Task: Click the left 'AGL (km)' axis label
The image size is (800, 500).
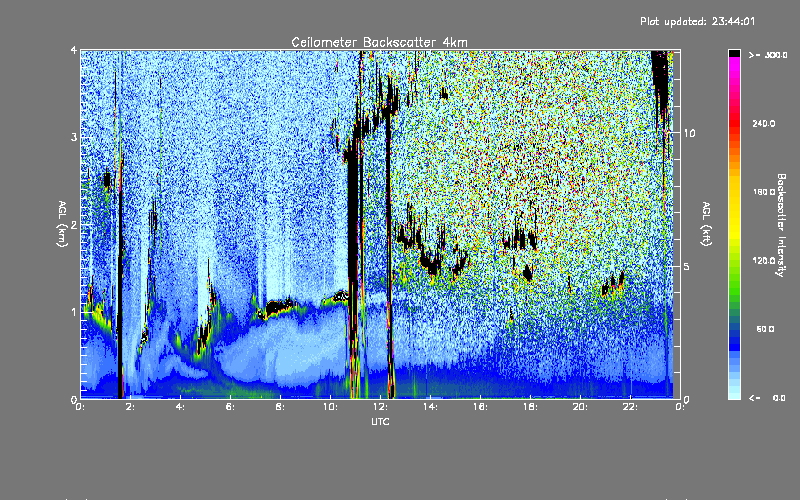Action: (62, 224)
